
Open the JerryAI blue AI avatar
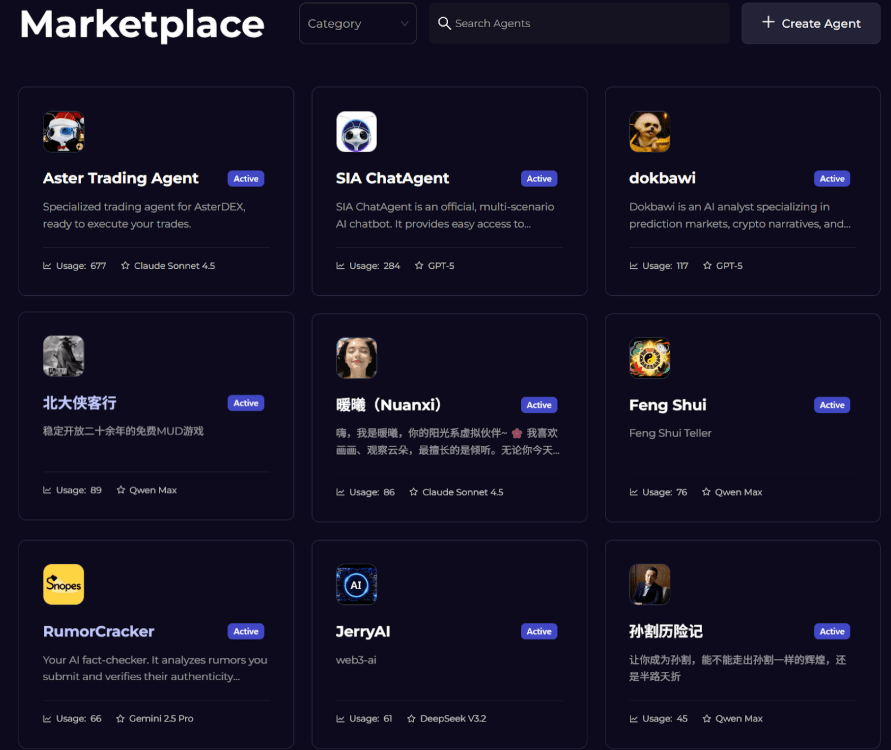click(356, 584)
